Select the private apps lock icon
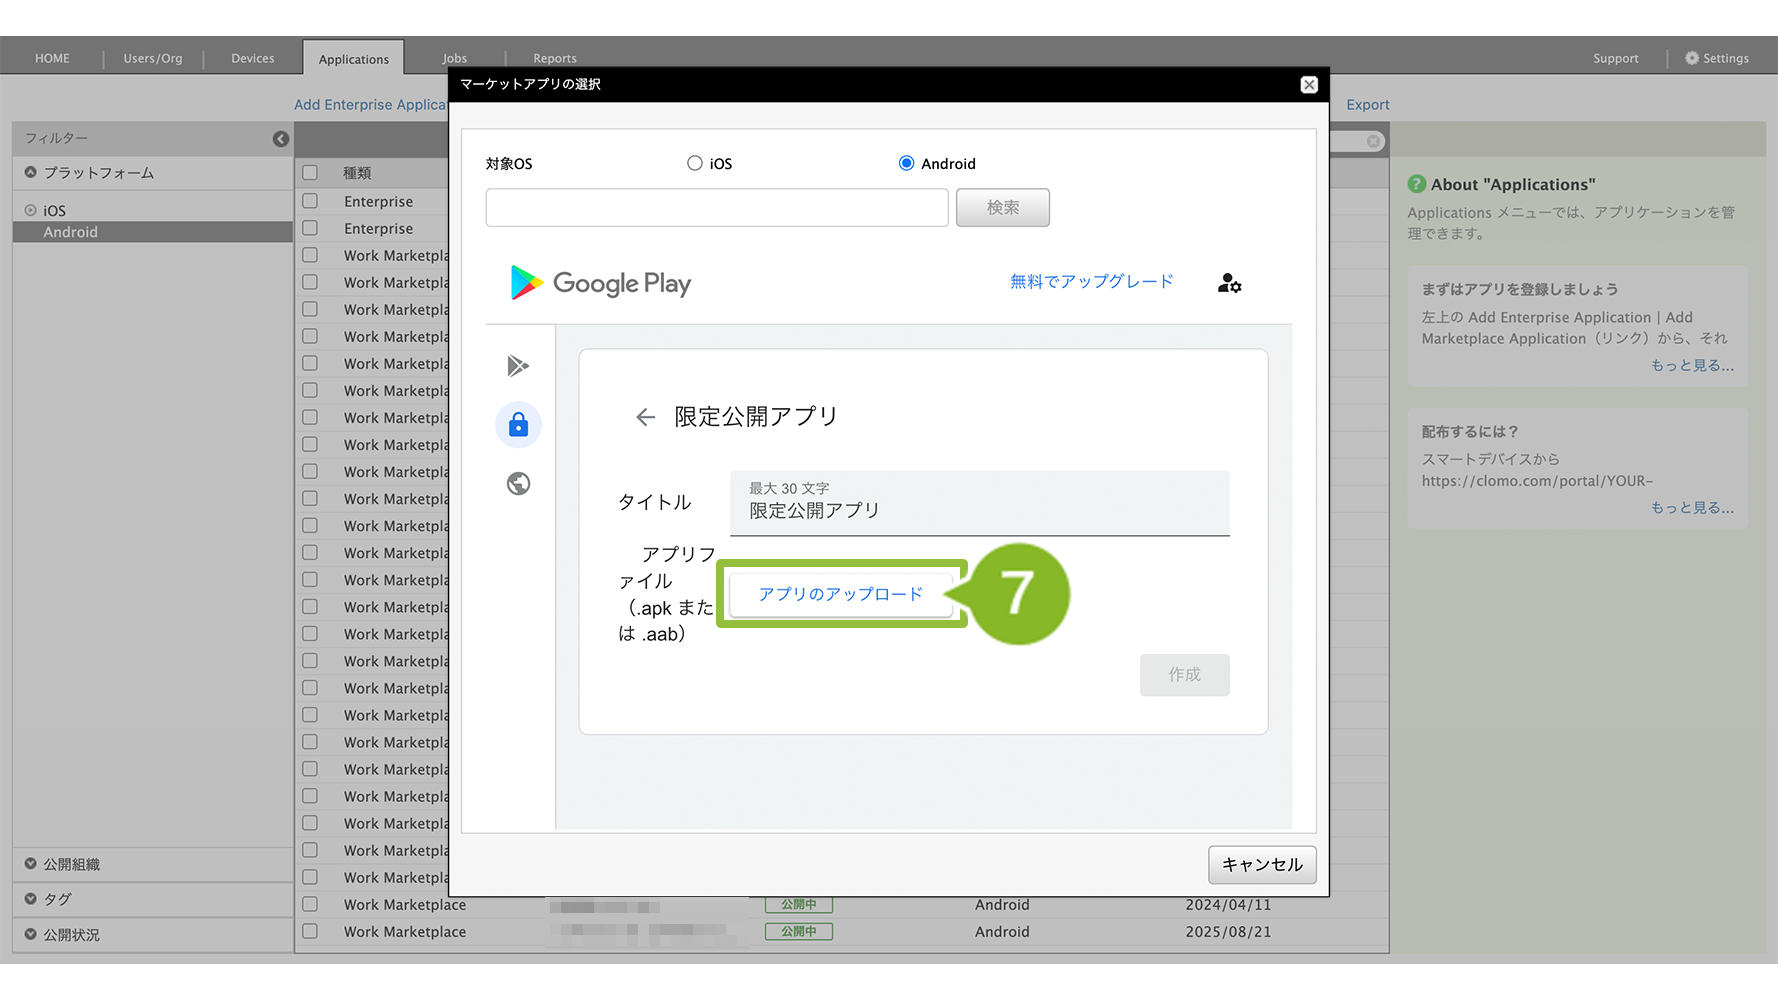 click(518, 425)
